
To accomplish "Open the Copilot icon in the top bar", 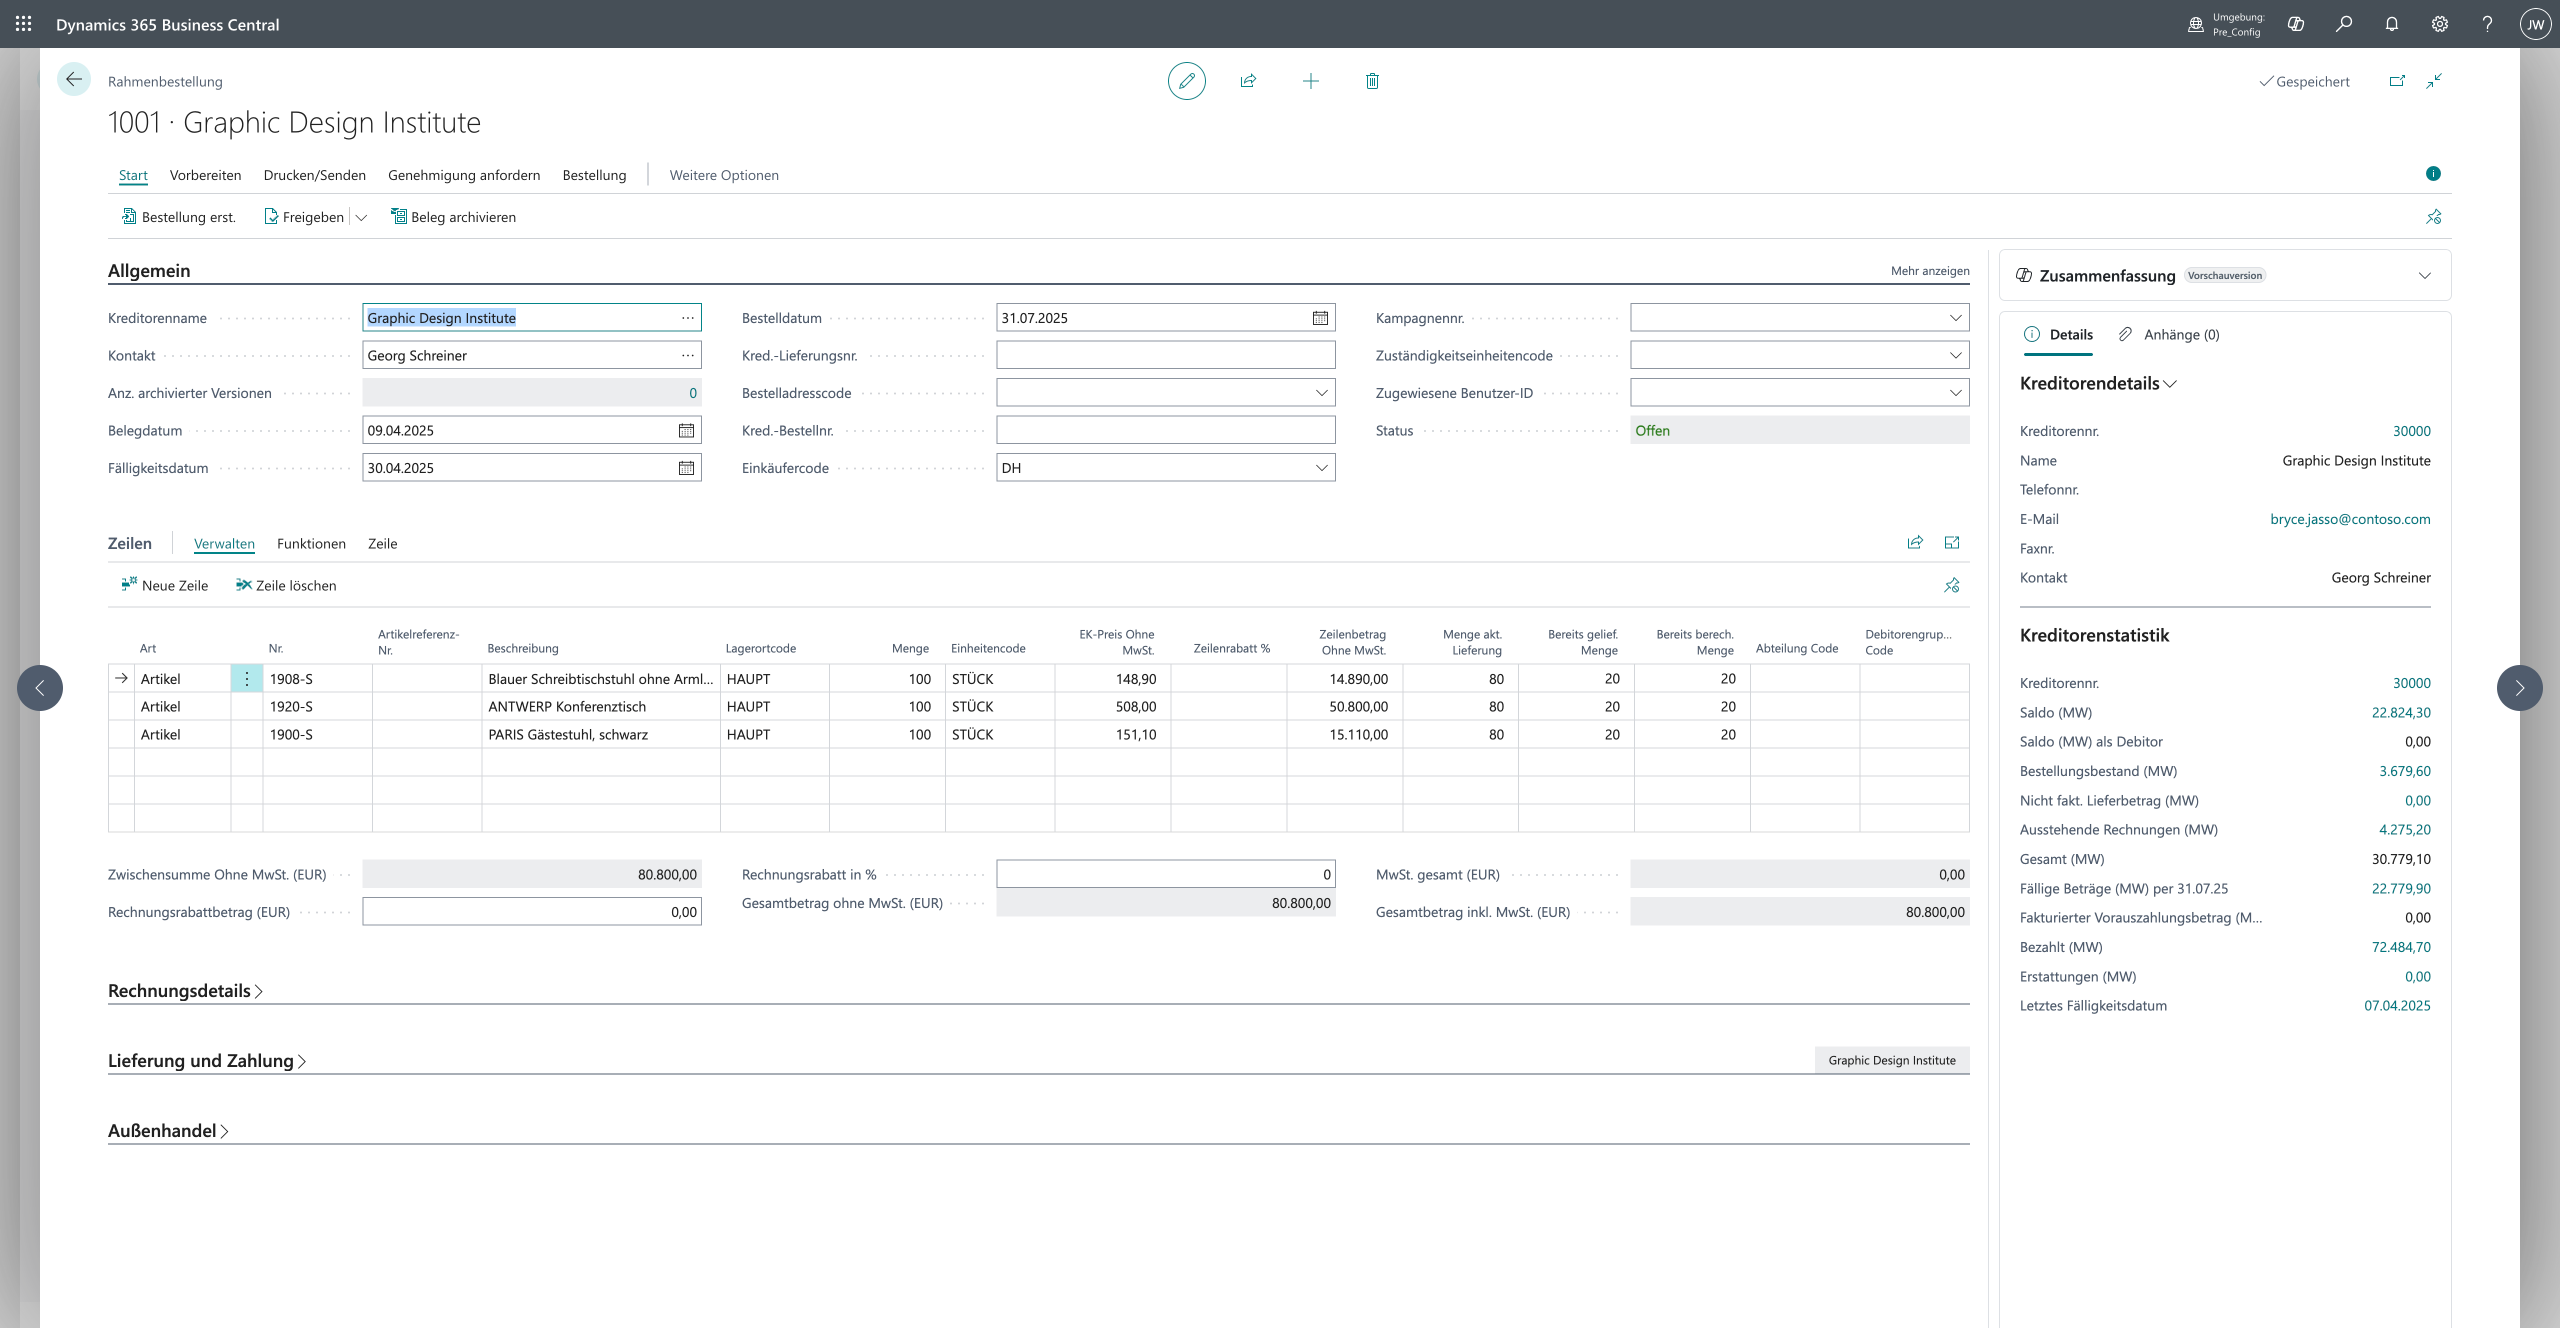I will (2296, 24).
